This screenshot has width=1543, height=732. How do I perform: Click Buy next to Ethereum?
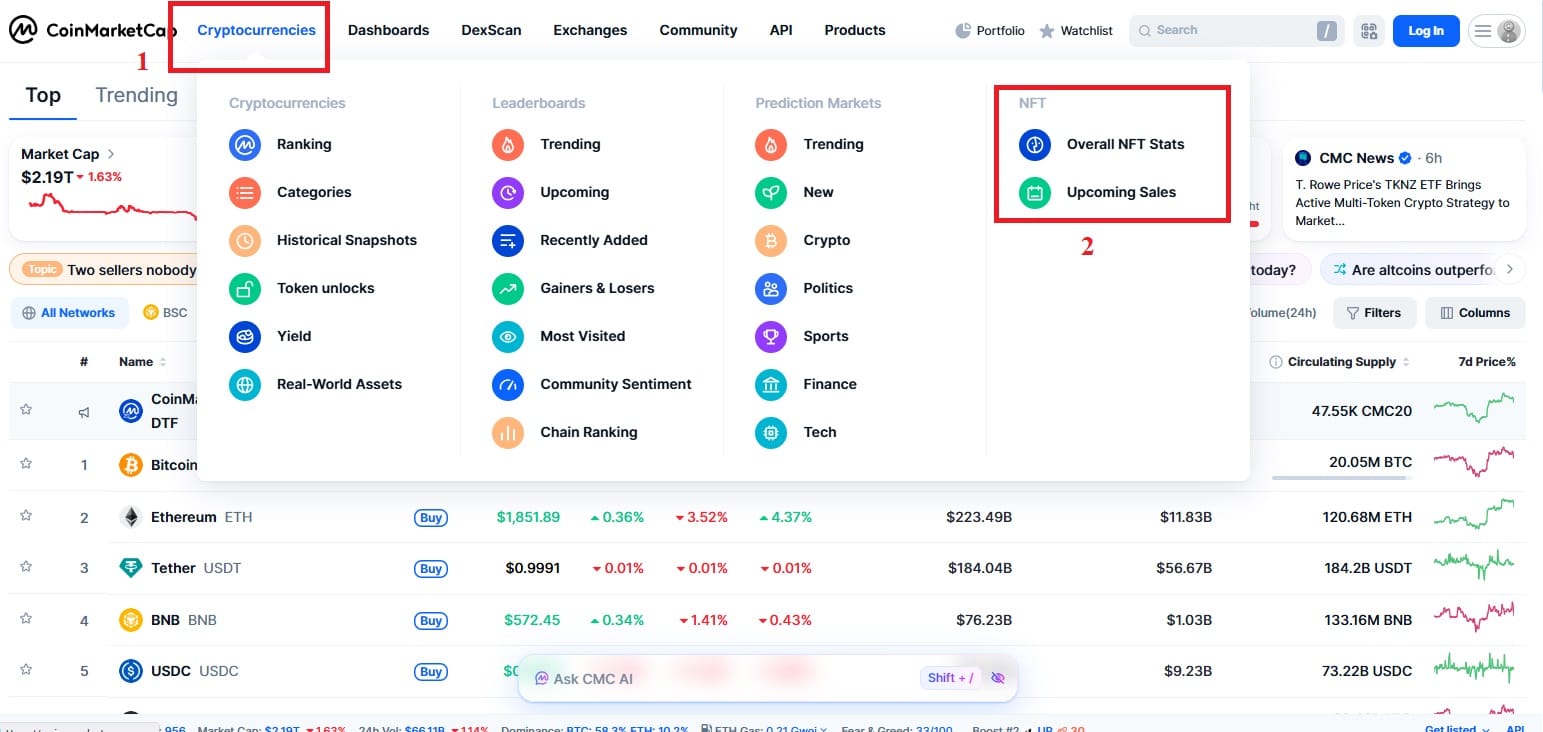[x=431, y=517]
